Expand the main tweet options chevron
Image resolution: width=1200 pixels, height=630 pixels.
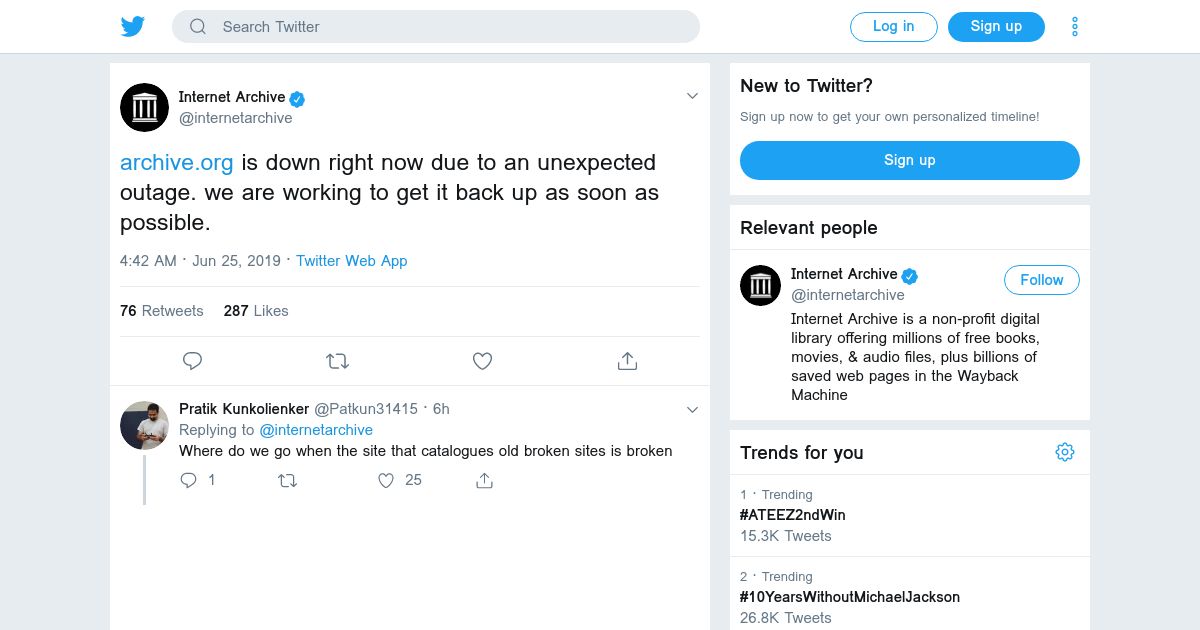pyautogui.click(x=692, y=96)
